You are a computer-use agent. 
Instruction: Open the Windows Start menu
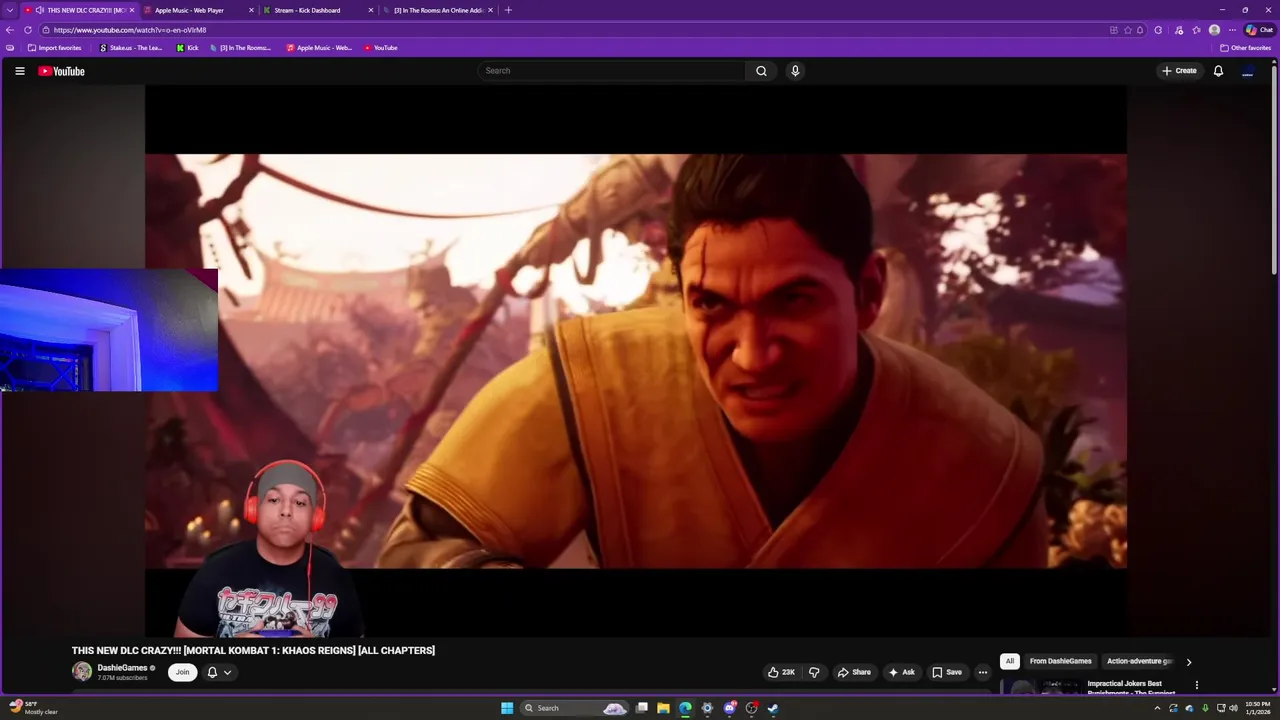(x=507, y=708)
